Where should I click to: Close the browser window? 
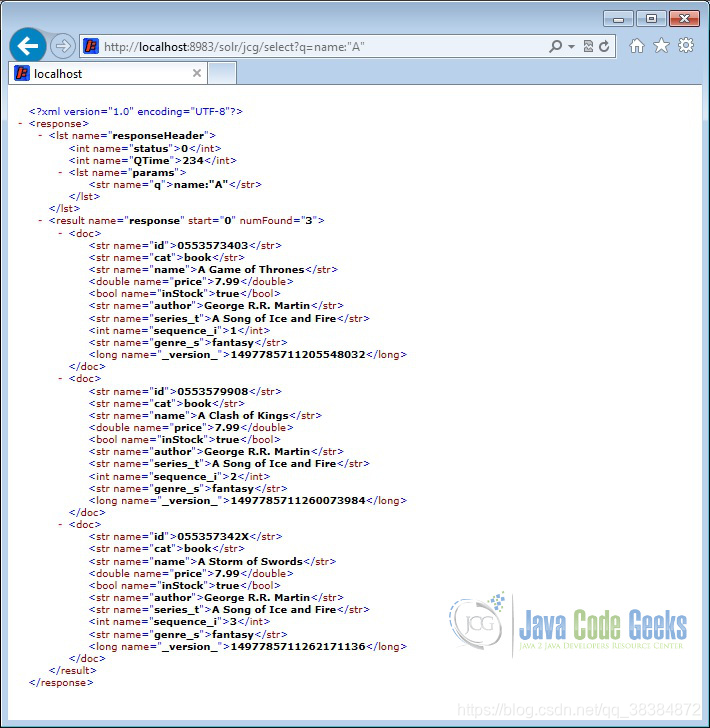[684, 19]
